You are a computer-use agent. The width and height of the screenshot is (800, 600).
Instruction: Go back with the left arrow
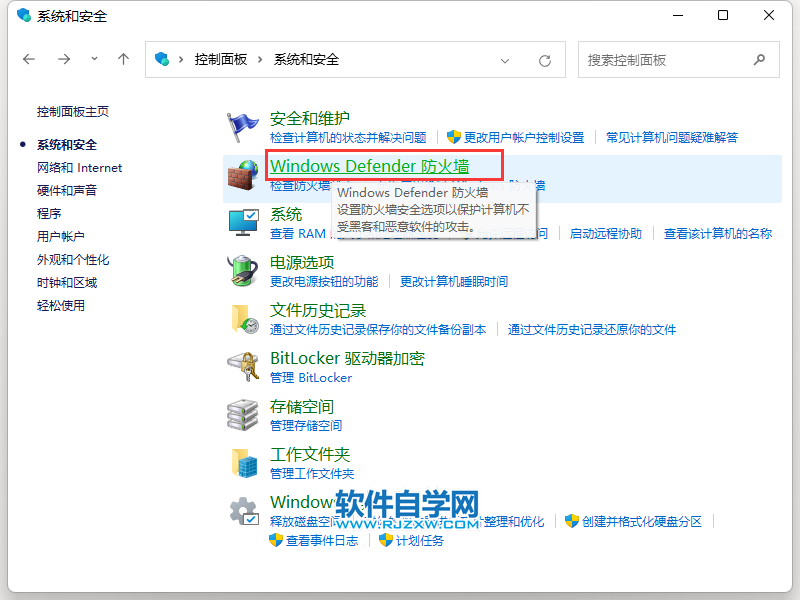point(29,59)
